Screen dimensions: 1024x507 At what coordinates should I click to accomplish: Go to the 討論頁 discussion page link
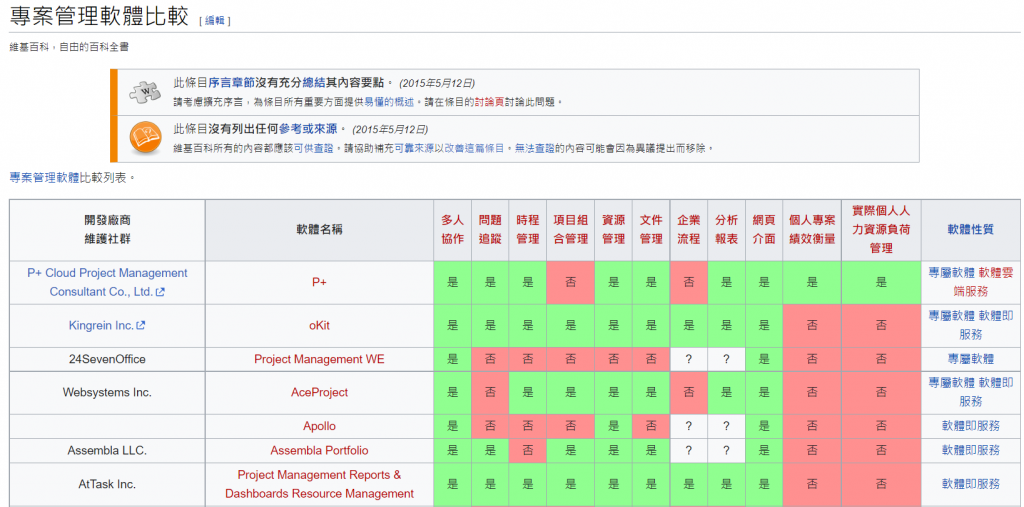coord(489,102)
